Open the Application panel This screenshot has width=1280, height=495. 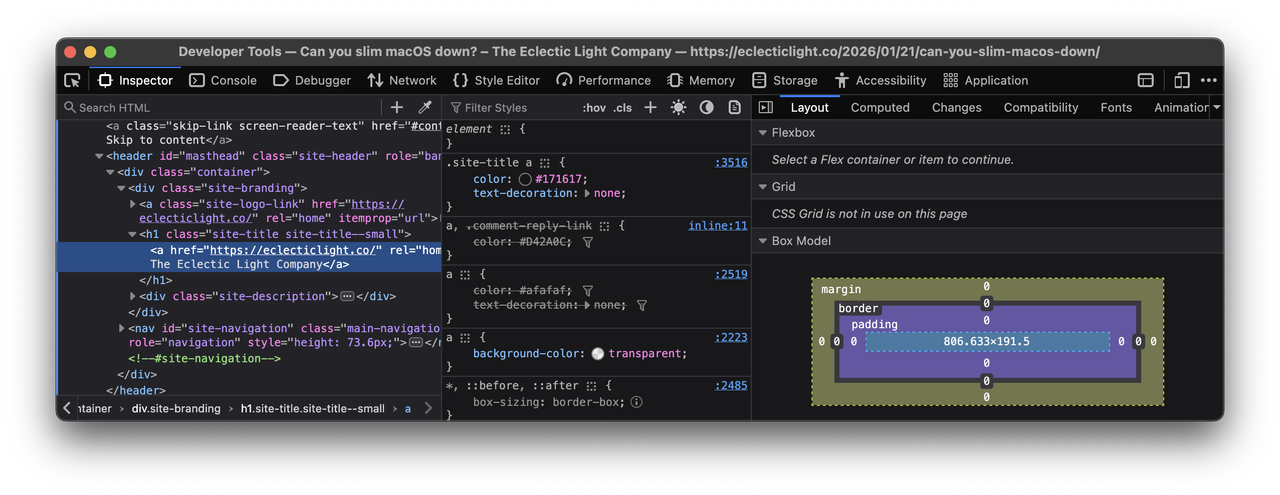point(985,80)
